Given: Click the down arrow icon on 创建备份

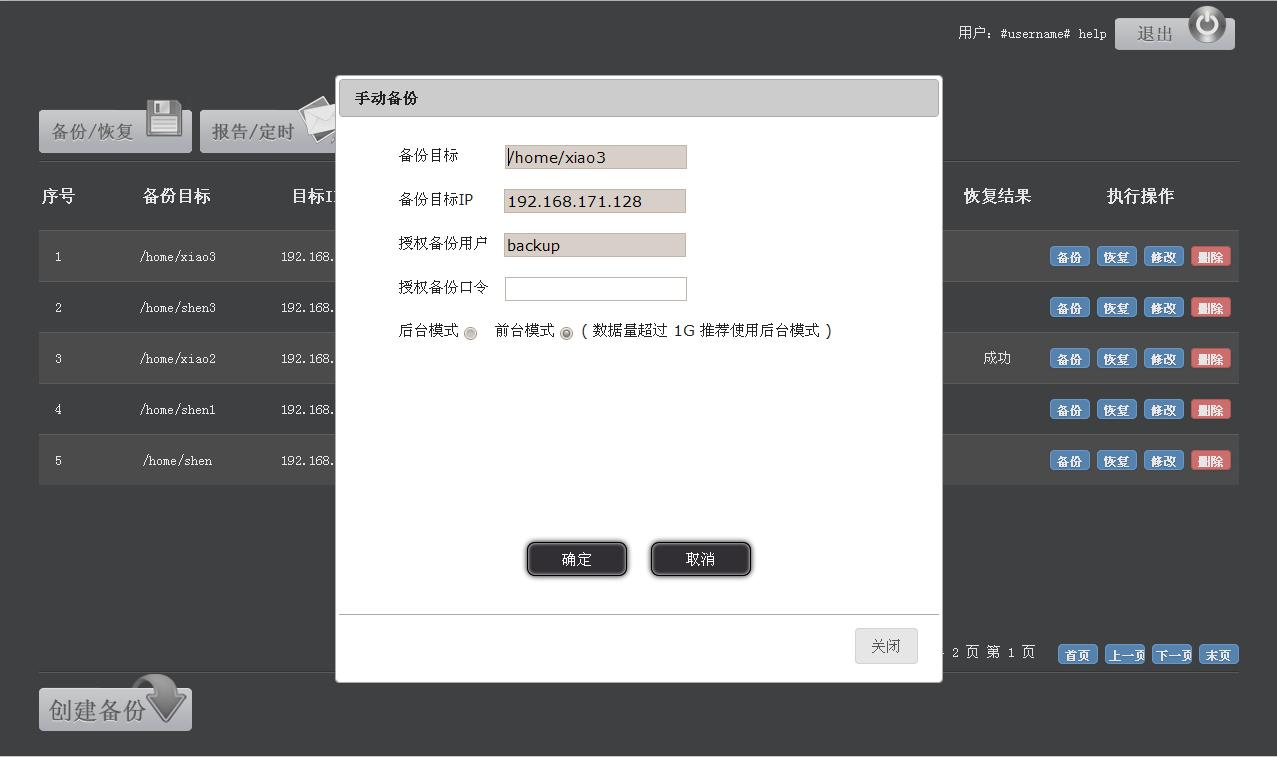Looking at the screenshot, I should (160, 698).
